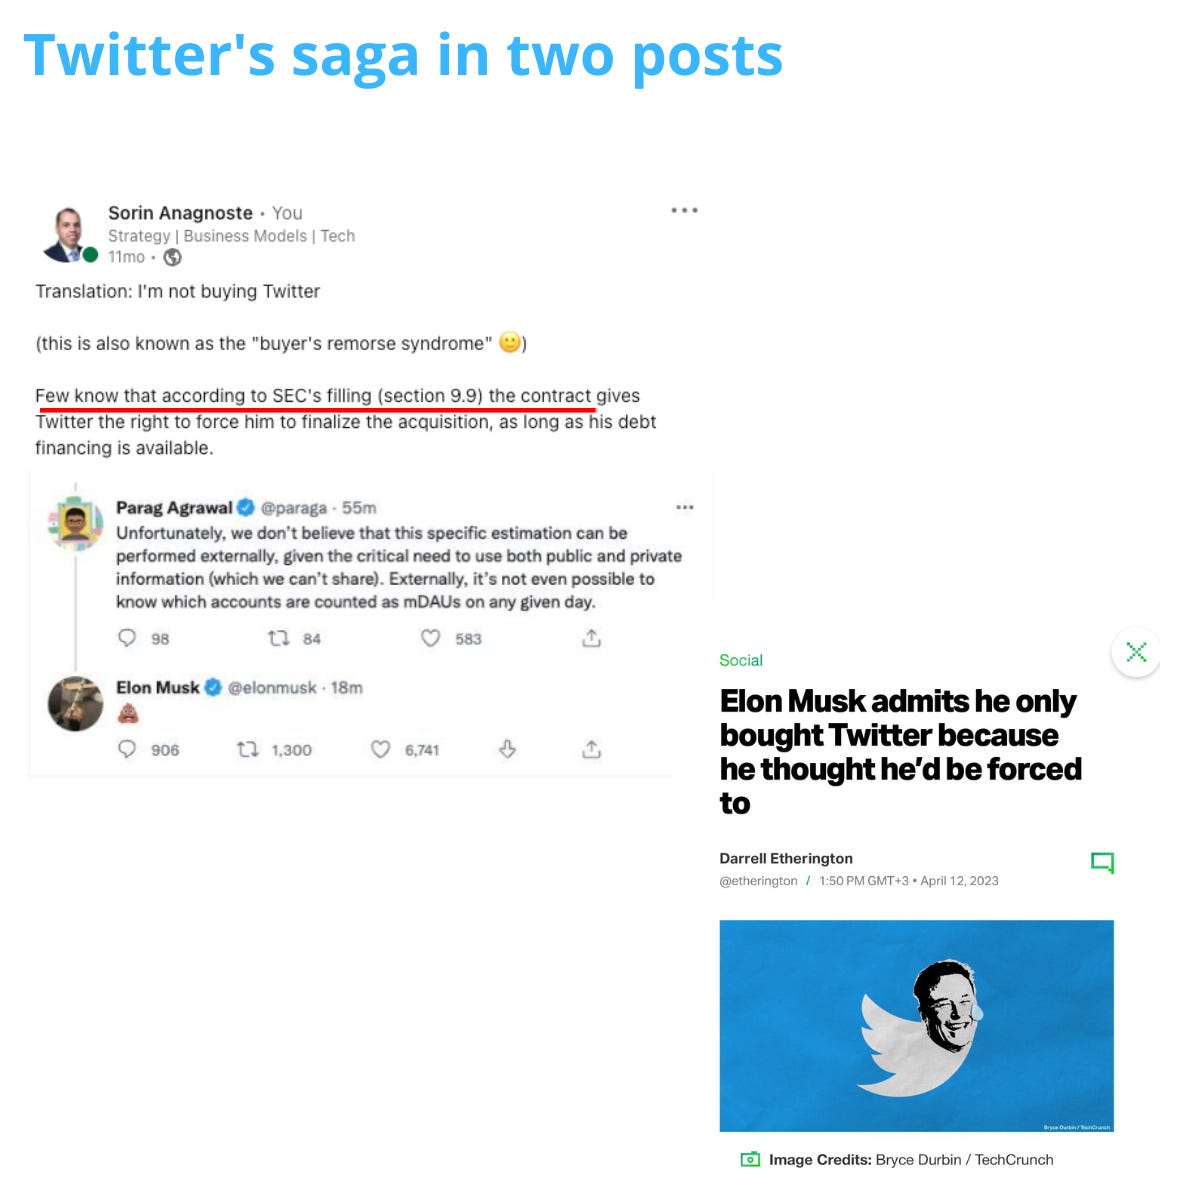Close the TechCrunch article with green X
1200x1200 pixels.
point(1136,652)
